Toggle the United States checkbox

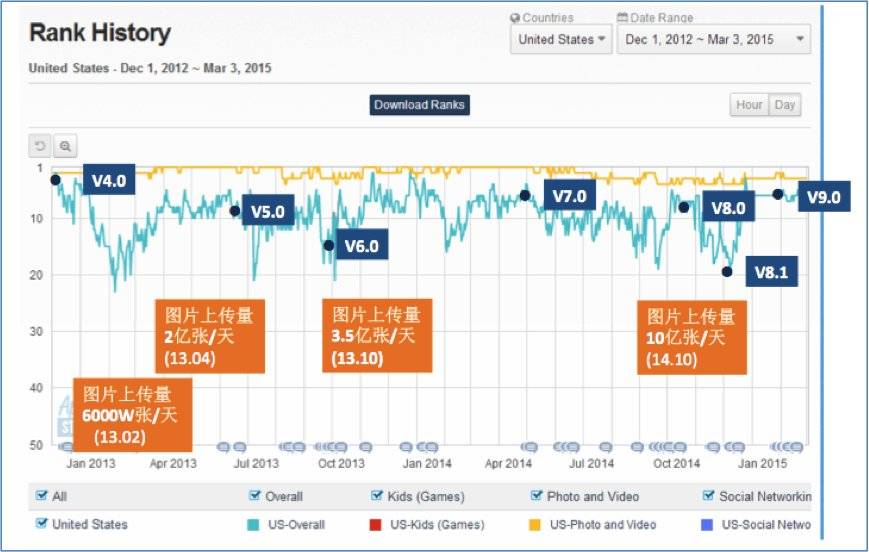(42, 523)
